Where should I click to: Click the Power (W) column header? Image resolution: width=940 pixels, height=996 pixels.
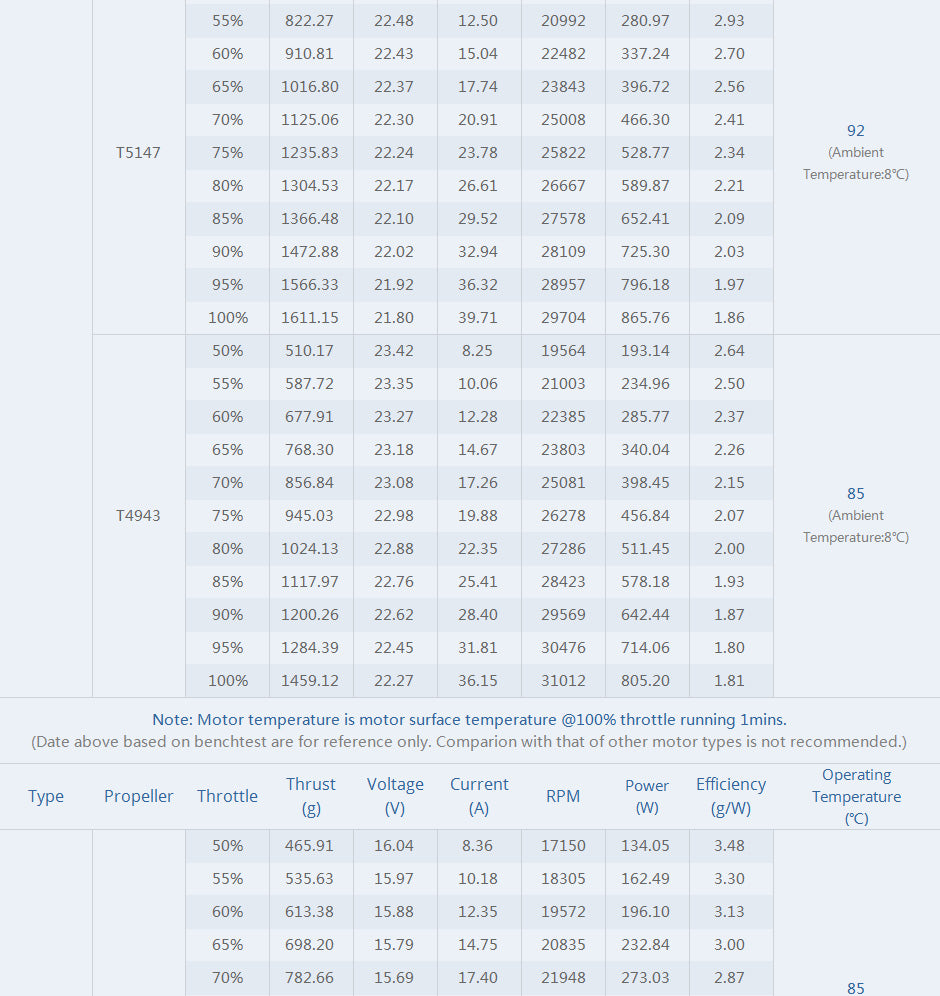tap(647, 796)
